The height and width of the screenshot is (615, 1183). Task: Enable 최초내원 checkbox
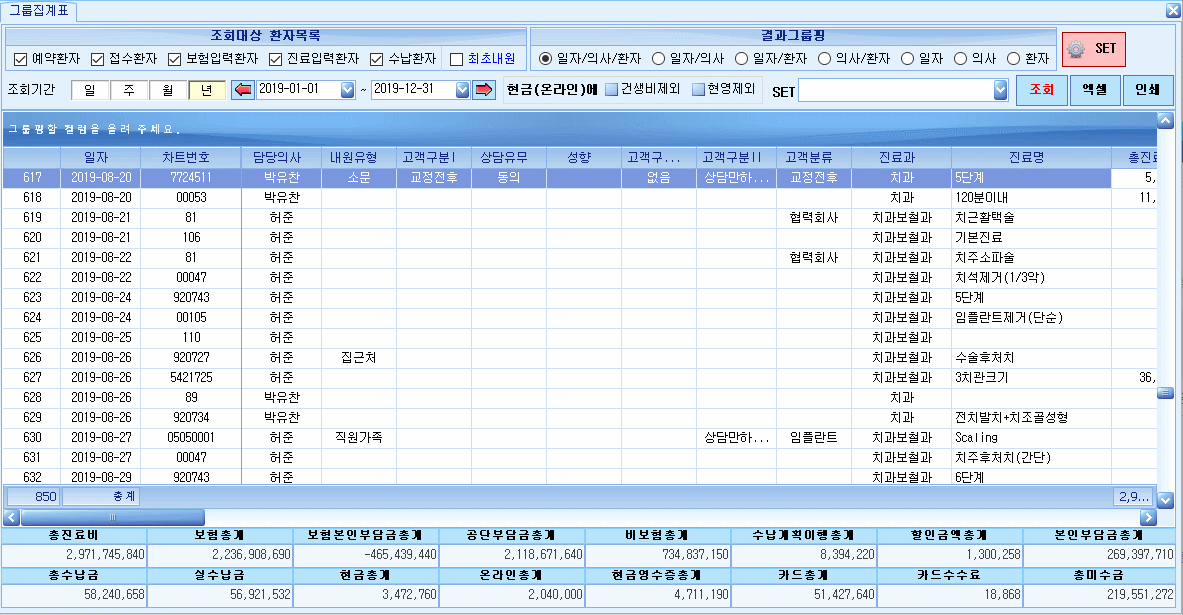coord(456,59)
